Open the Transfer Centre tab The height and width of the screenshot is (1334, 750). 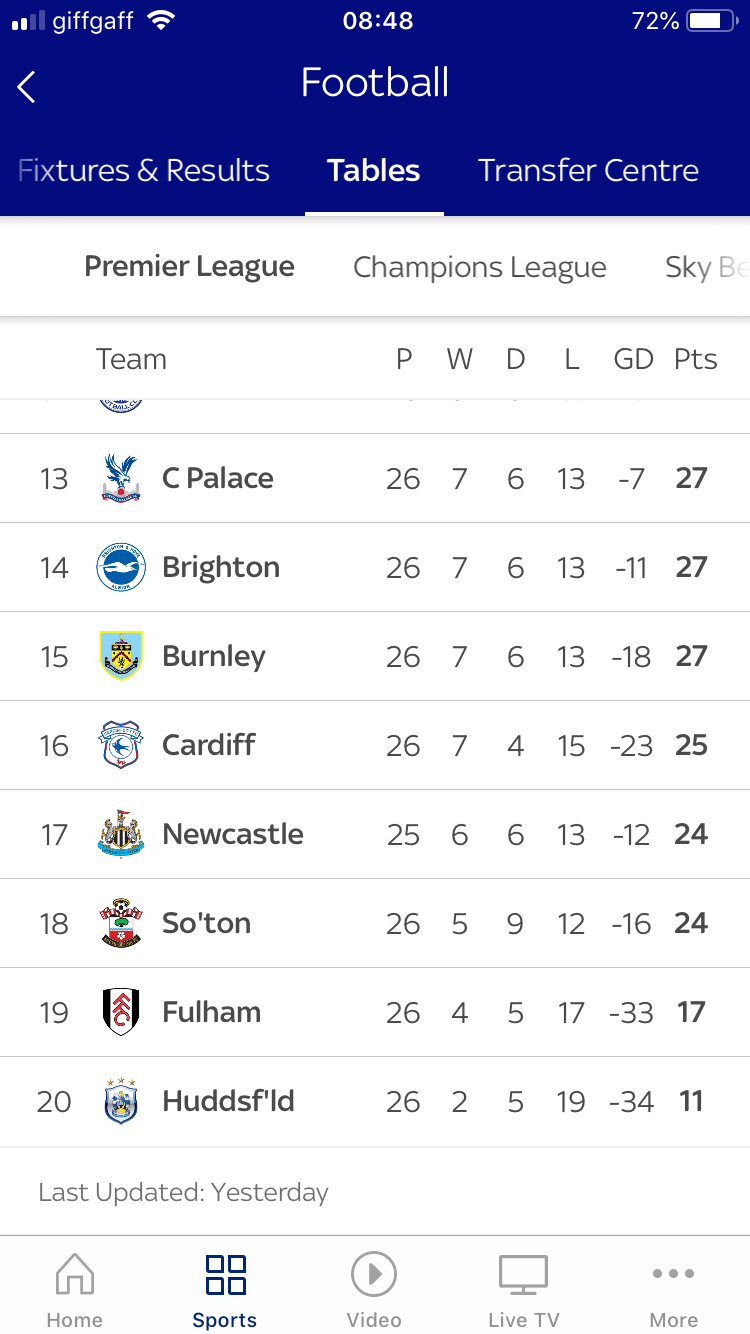click(x=588, y=171)
